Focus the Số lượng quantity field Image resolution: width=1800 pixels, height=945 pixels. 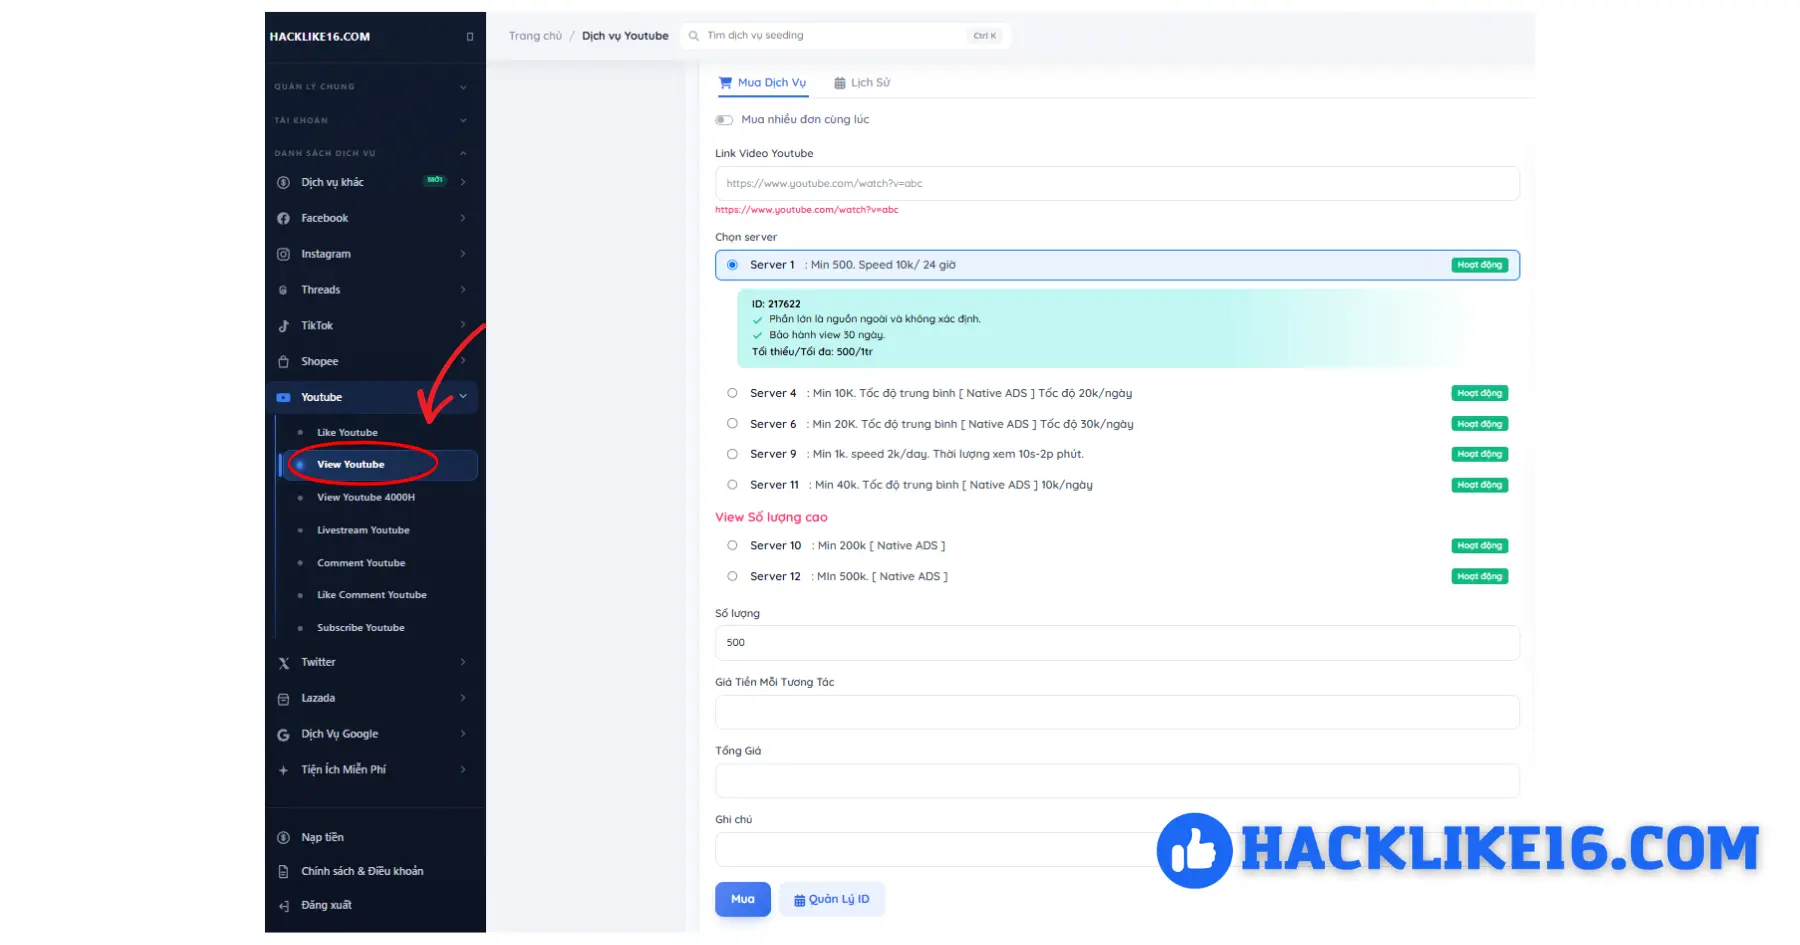pyautogui.click(x=1117, y=643)
